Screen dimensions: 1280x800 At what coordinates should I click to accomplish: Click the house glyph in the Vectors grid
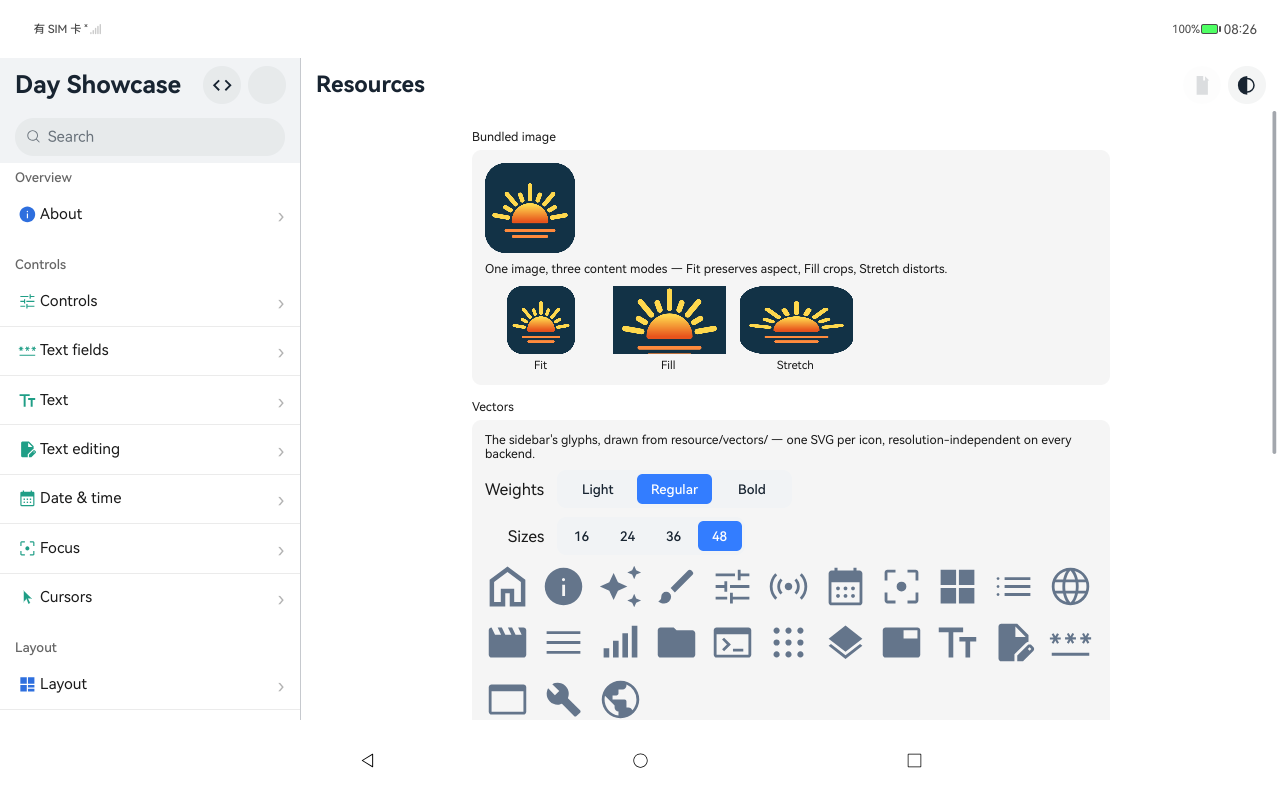point(507,587)
